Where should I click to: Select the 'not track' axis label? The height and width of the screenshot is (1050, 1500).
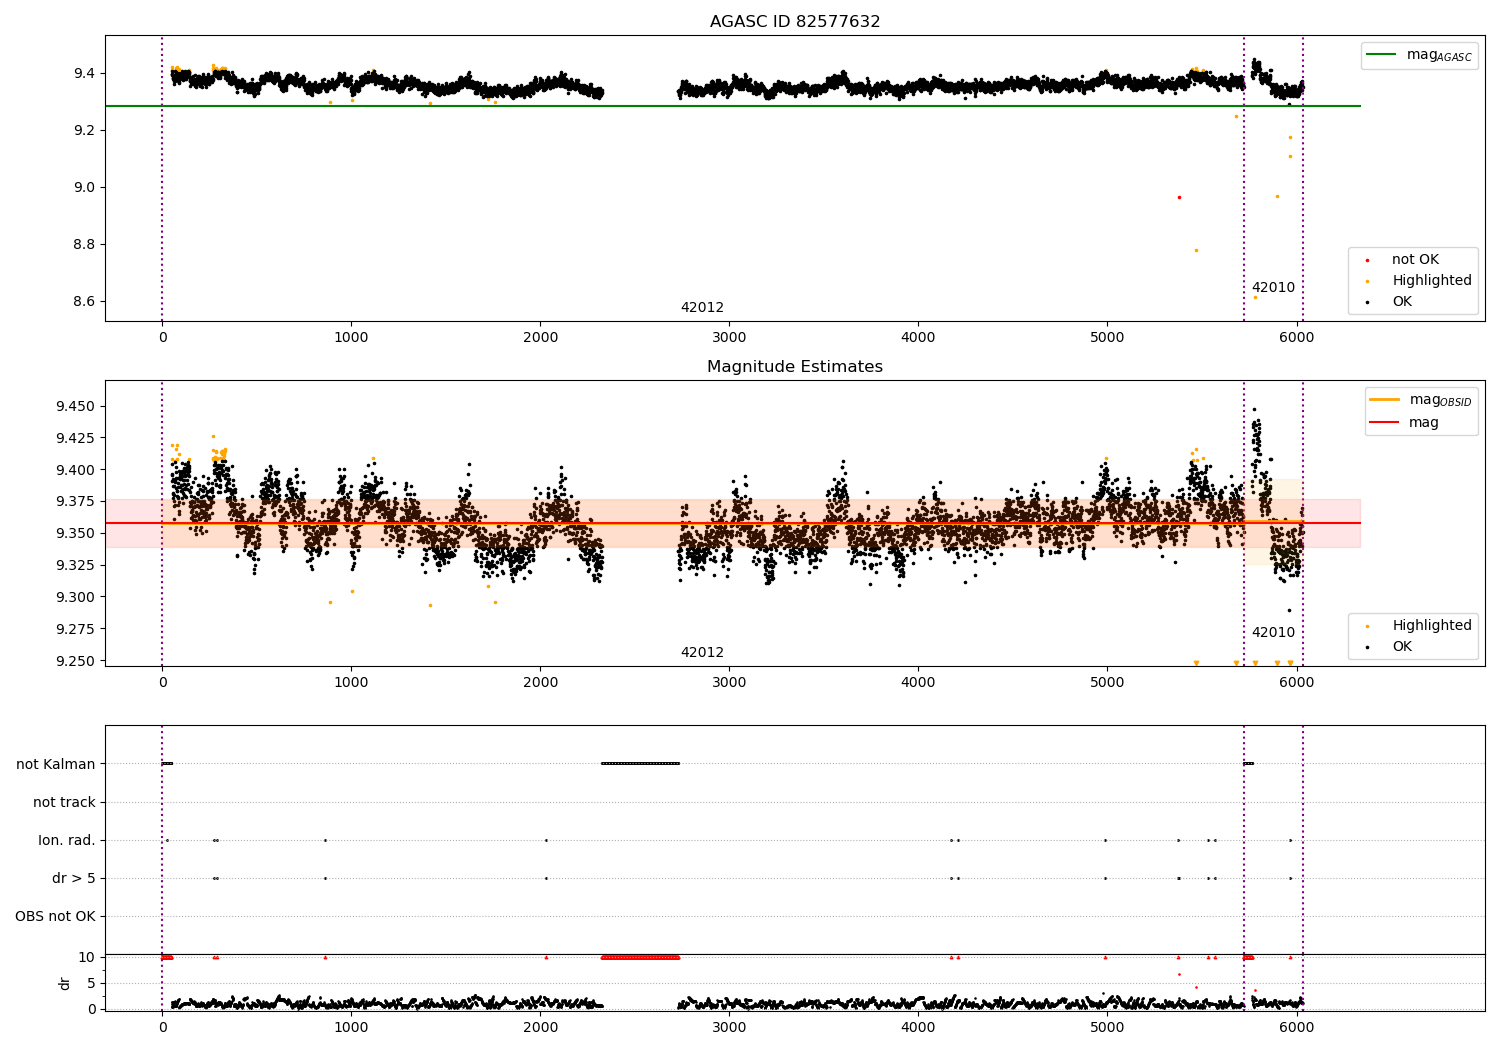pos(64,802)
